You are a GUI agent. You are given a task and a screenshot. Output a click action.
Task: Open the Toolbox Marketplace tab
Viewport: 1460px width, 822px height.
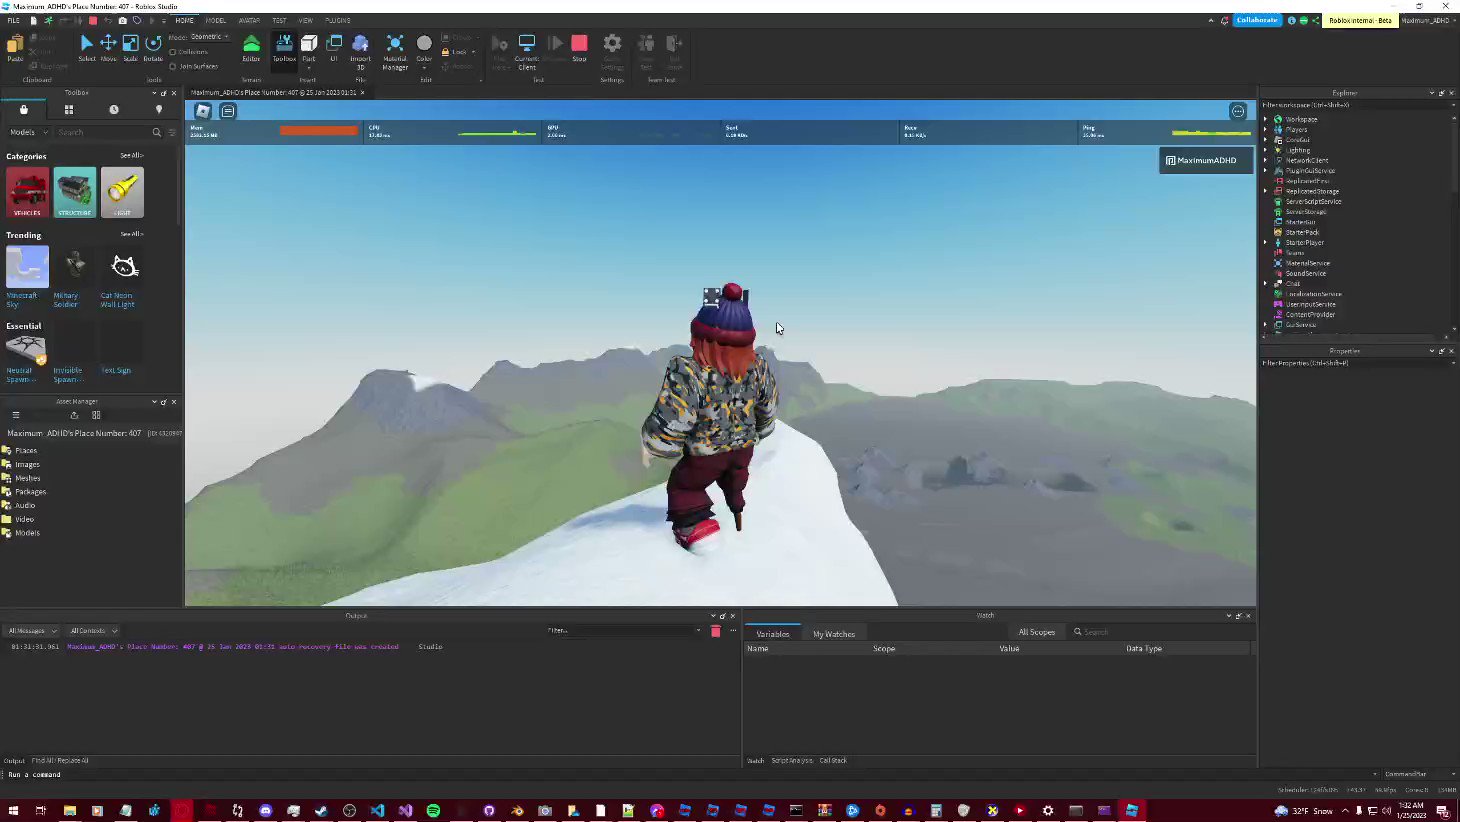point(23,109)
